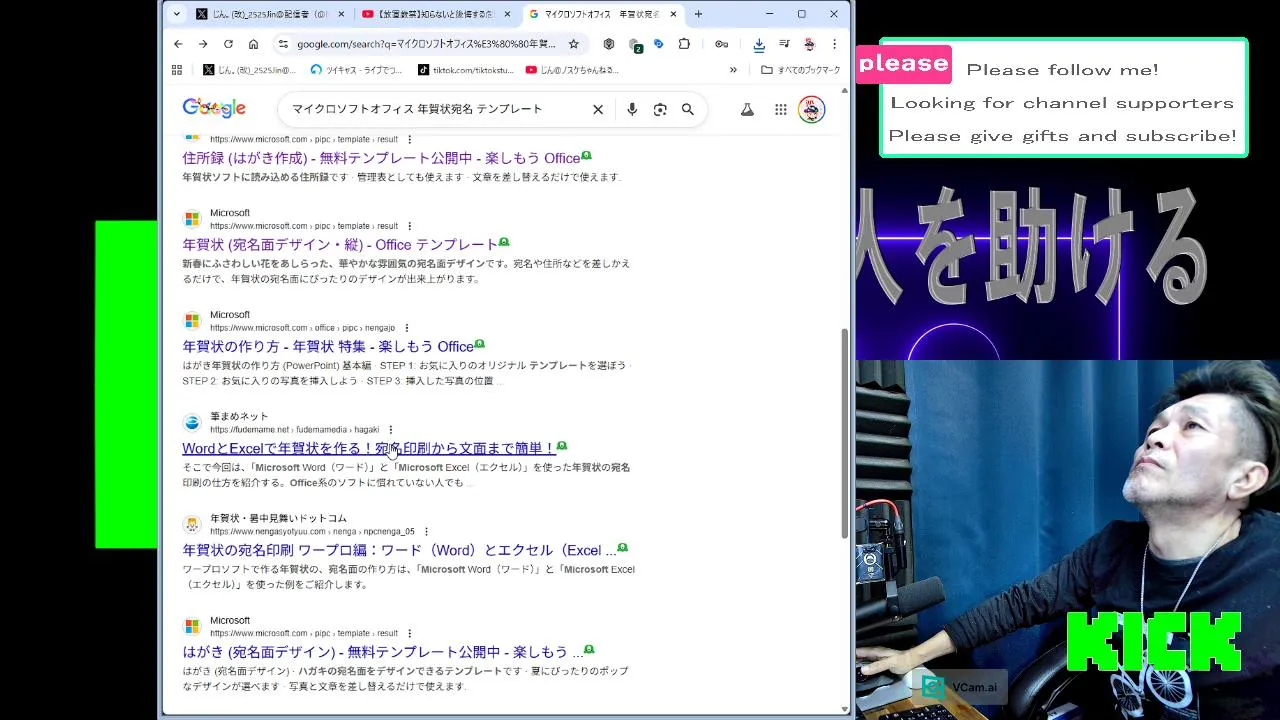
Task: Open the media control icon
Action: click(x=784, y=44)
